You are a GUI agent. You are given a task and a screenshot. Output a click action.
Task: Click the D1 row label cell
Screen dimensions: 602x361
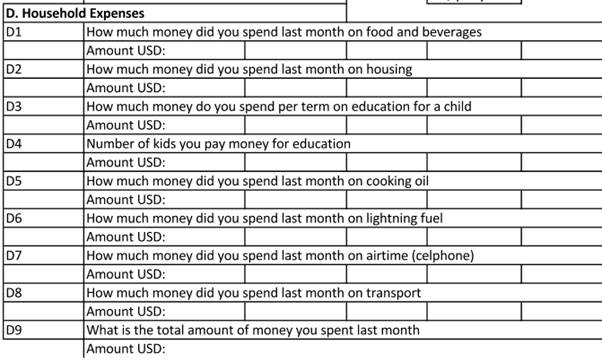[x=43, y=32]
